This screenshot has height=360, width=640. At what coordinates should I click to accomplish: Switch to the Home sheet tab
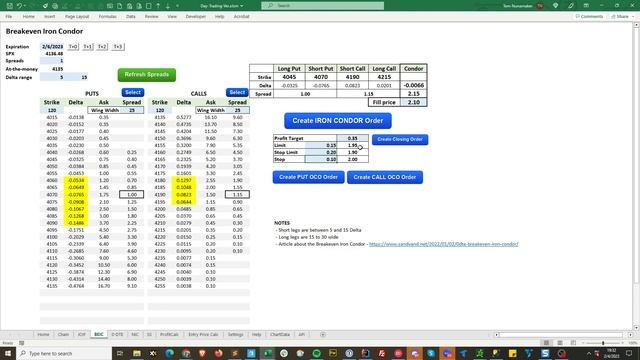[x=43, y=335]
